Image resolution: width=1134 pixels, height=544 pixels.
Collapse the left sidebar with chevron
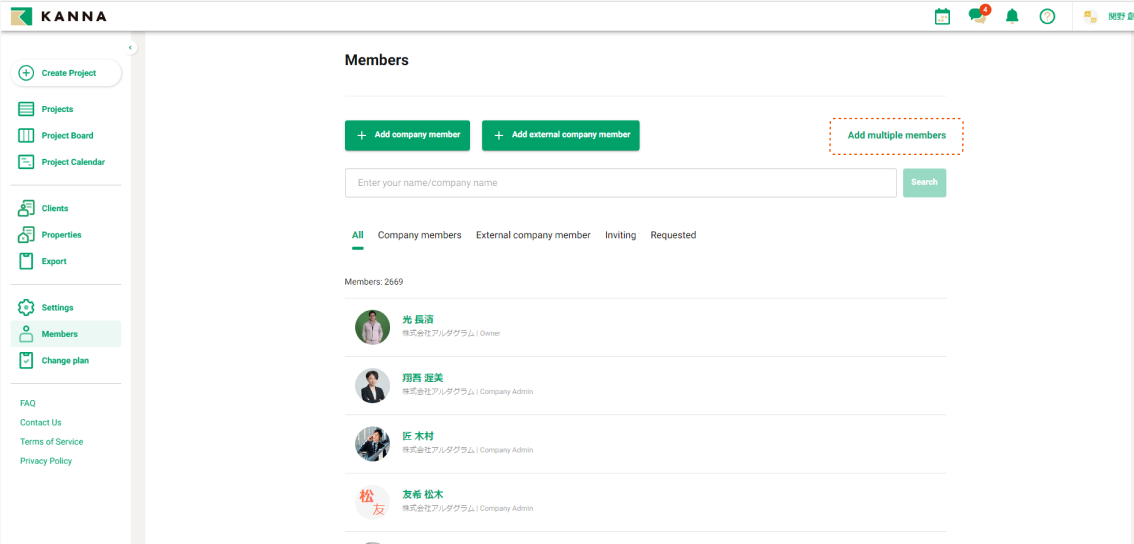(130, 48)
